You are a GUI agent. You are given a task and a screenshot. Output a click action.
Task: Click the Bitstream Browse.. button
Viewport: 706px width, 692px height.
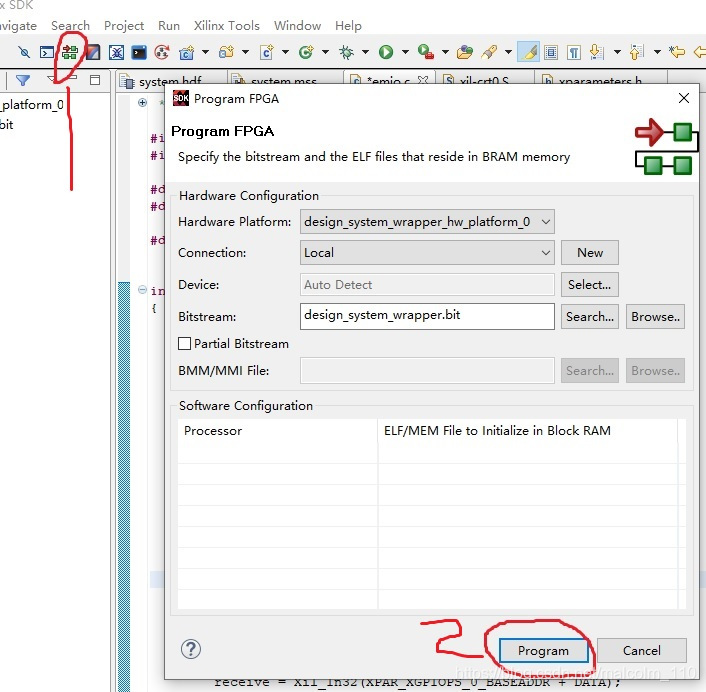point(655,317)
